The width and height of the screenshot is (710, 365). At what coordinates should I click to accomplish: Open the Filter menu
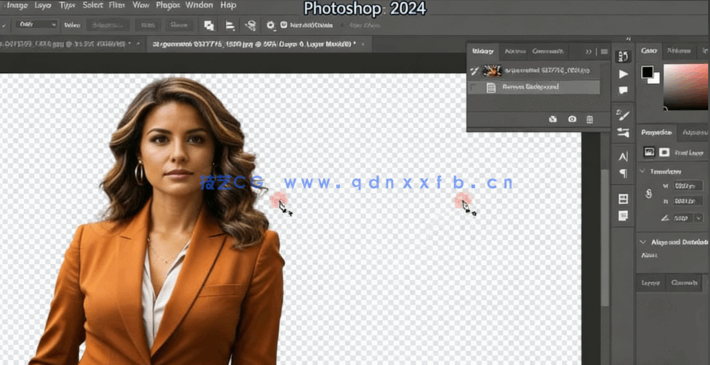(117, 5)
